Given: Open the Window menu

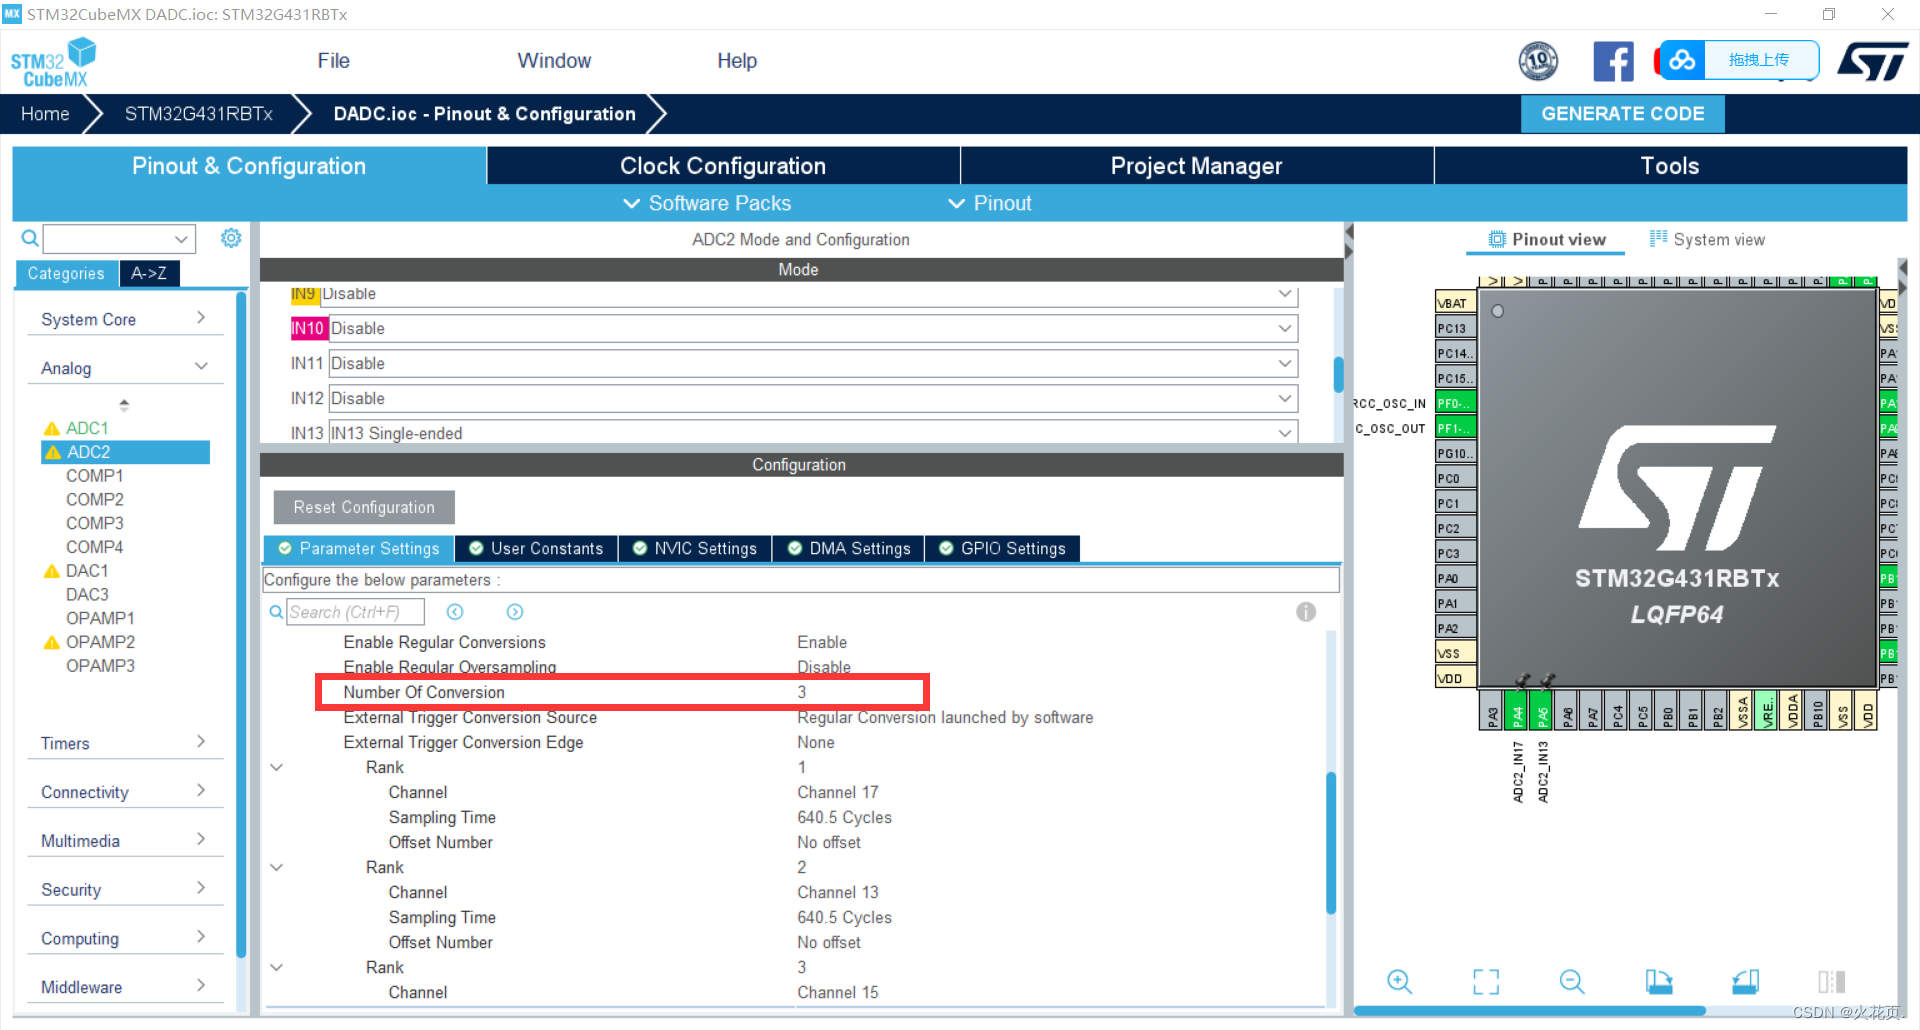Looking at the screenshot, I should [554, 61].
